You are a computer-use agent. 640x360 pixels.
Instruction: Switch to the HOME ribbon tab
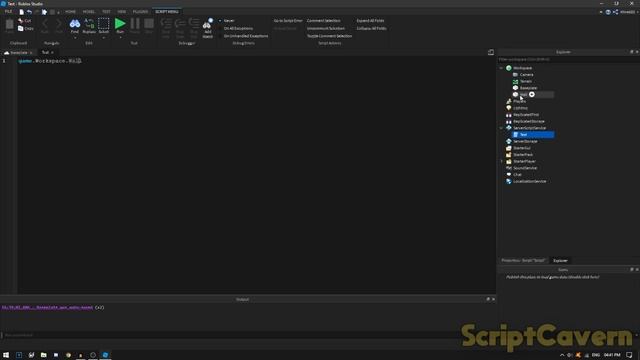pos(70,12)
